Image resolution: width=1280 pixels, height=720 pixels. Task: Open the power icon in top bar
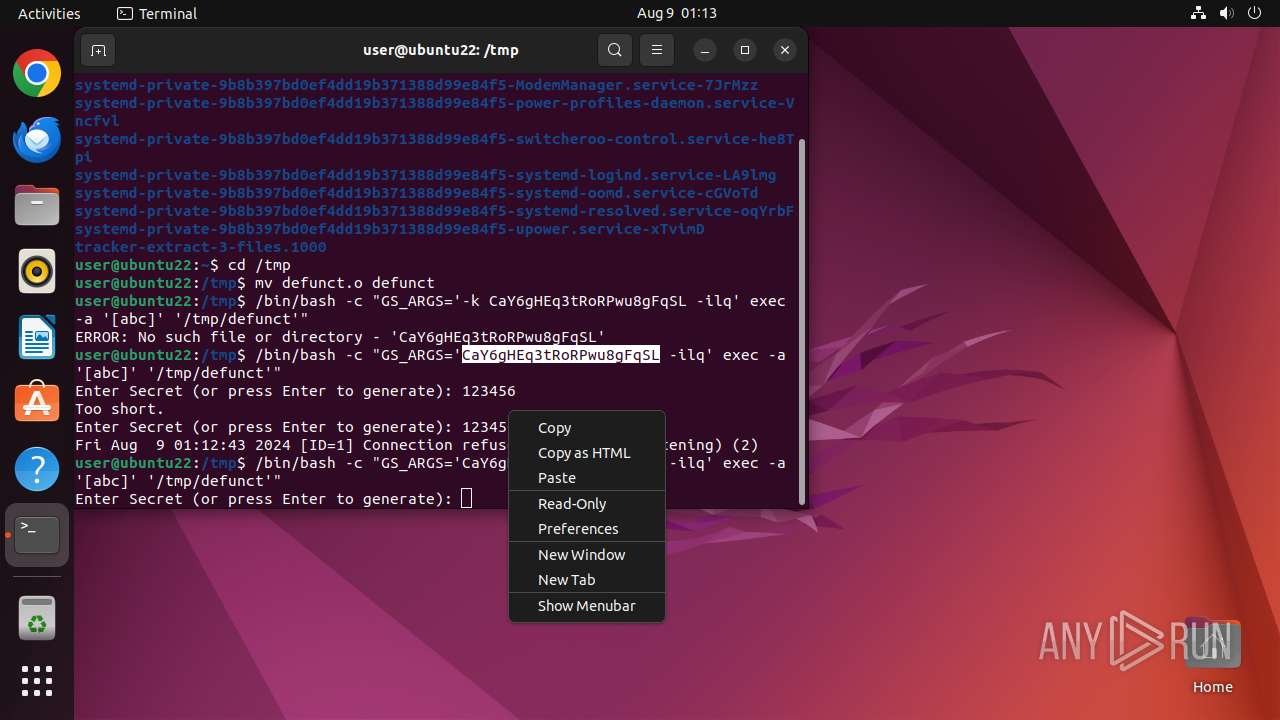1255,13
